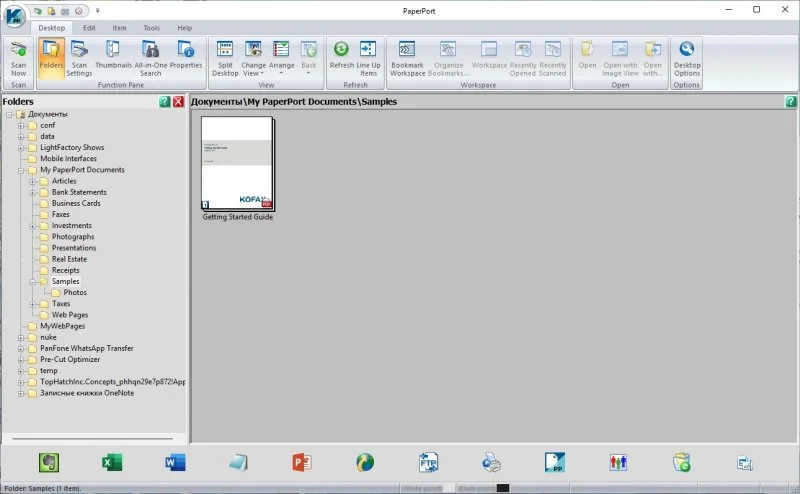Click the Folders pane horizontal scrollbar

(x=93, y=438)
